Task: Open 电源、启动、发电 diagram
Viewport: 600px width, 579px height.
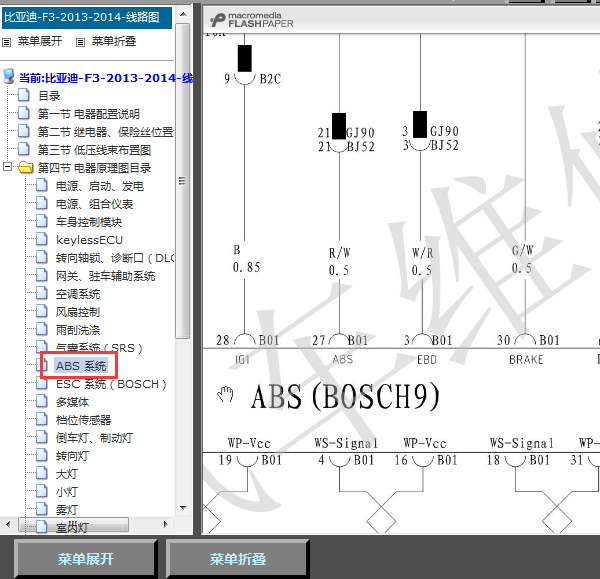Action: click(x=100, y=186)
